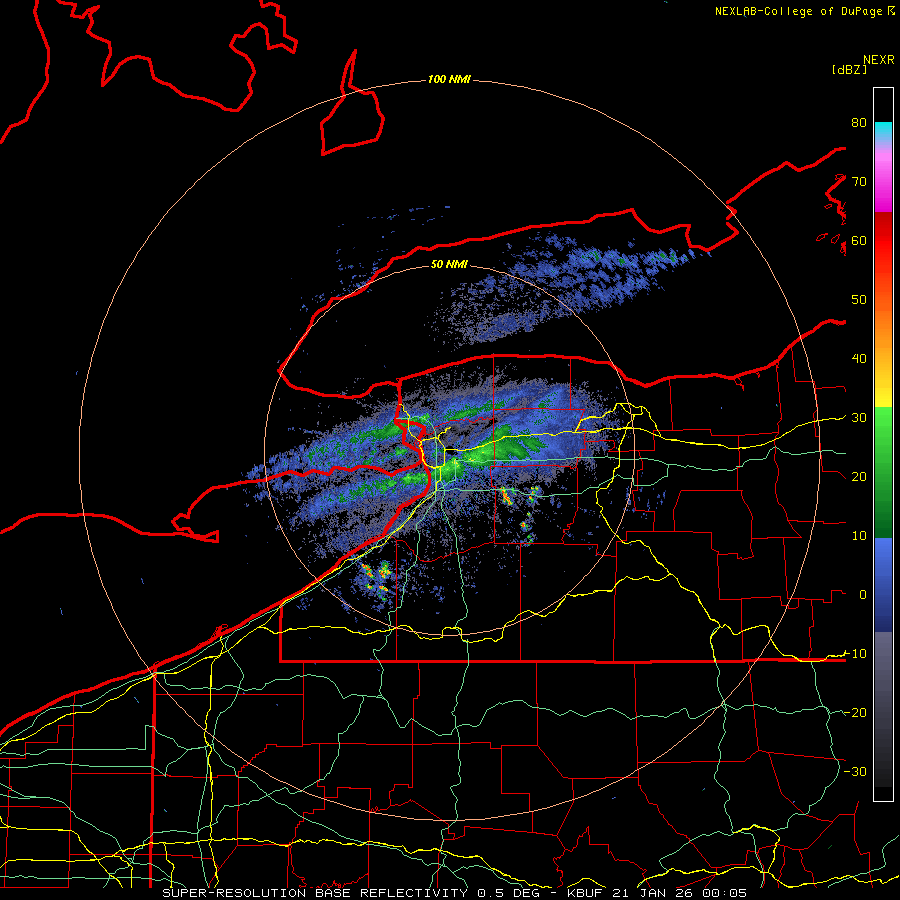900x900 pixels.
Task: Click the 20 value on the dBZ scale
Action: [x=859, y=476]
